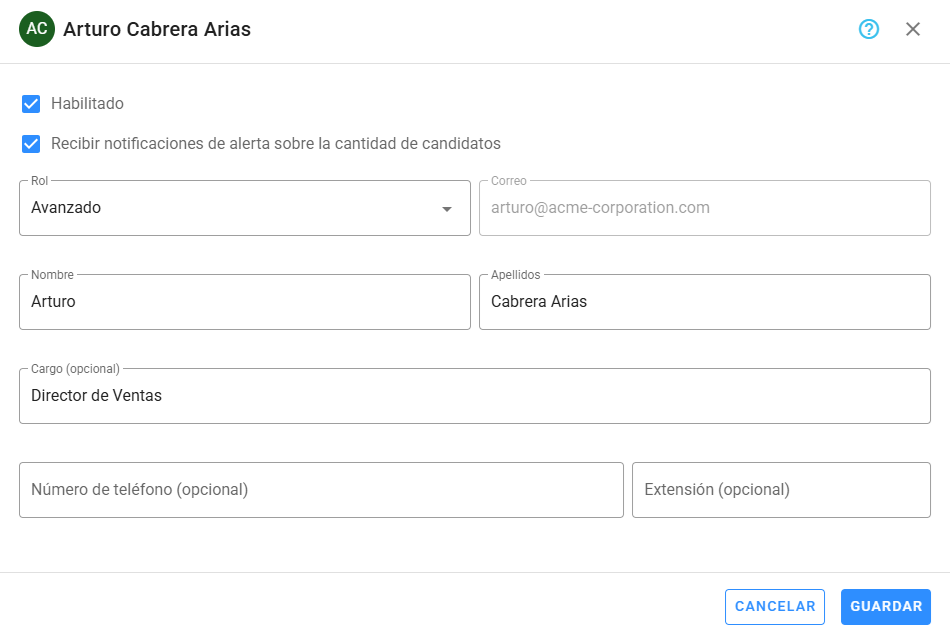Image resolution: width=950 pixels, height=632 pixels.
Task: Click the grayed-out Correo field
Action: (x=705, y=208)
